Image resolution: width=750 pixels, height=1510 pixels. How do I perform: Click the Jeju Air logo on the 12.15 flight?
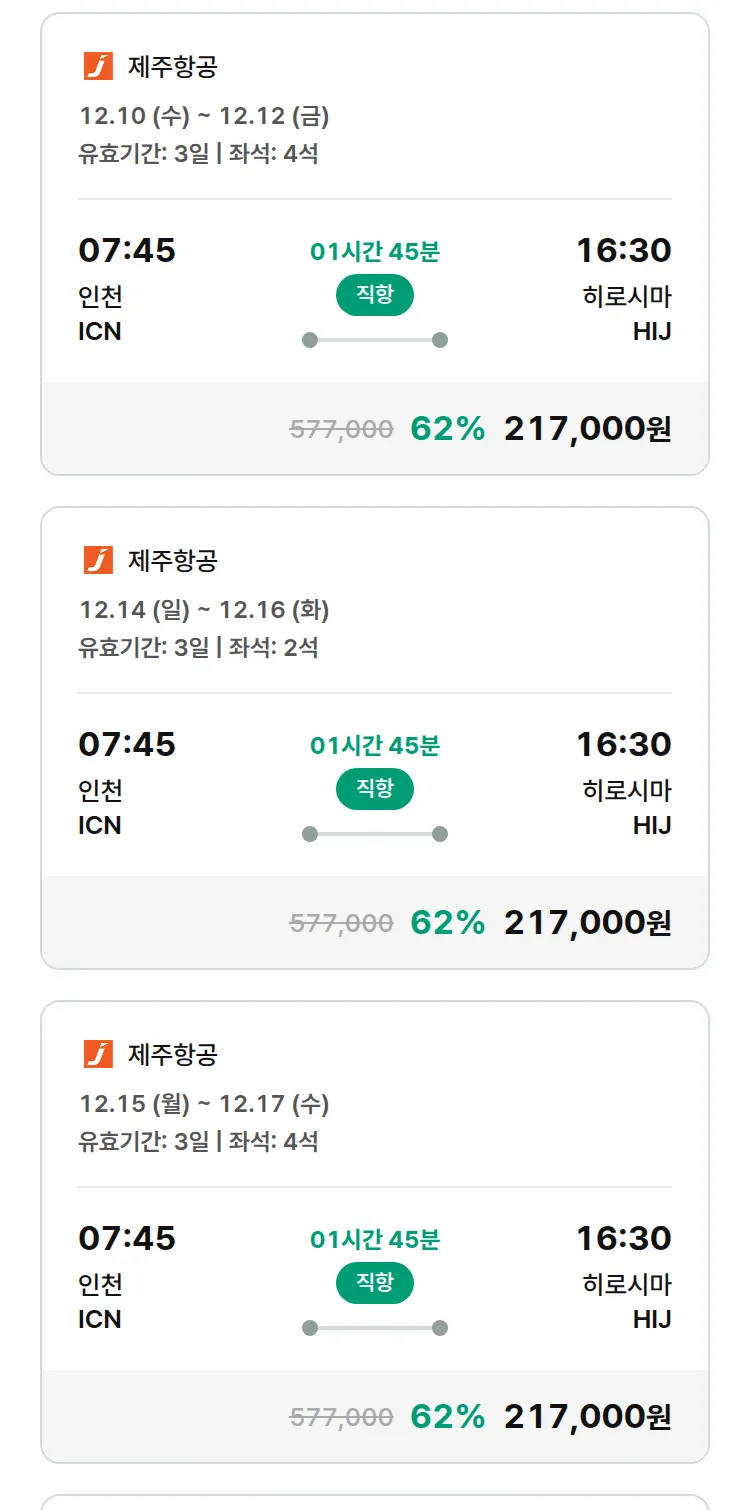coord(98,1054)
